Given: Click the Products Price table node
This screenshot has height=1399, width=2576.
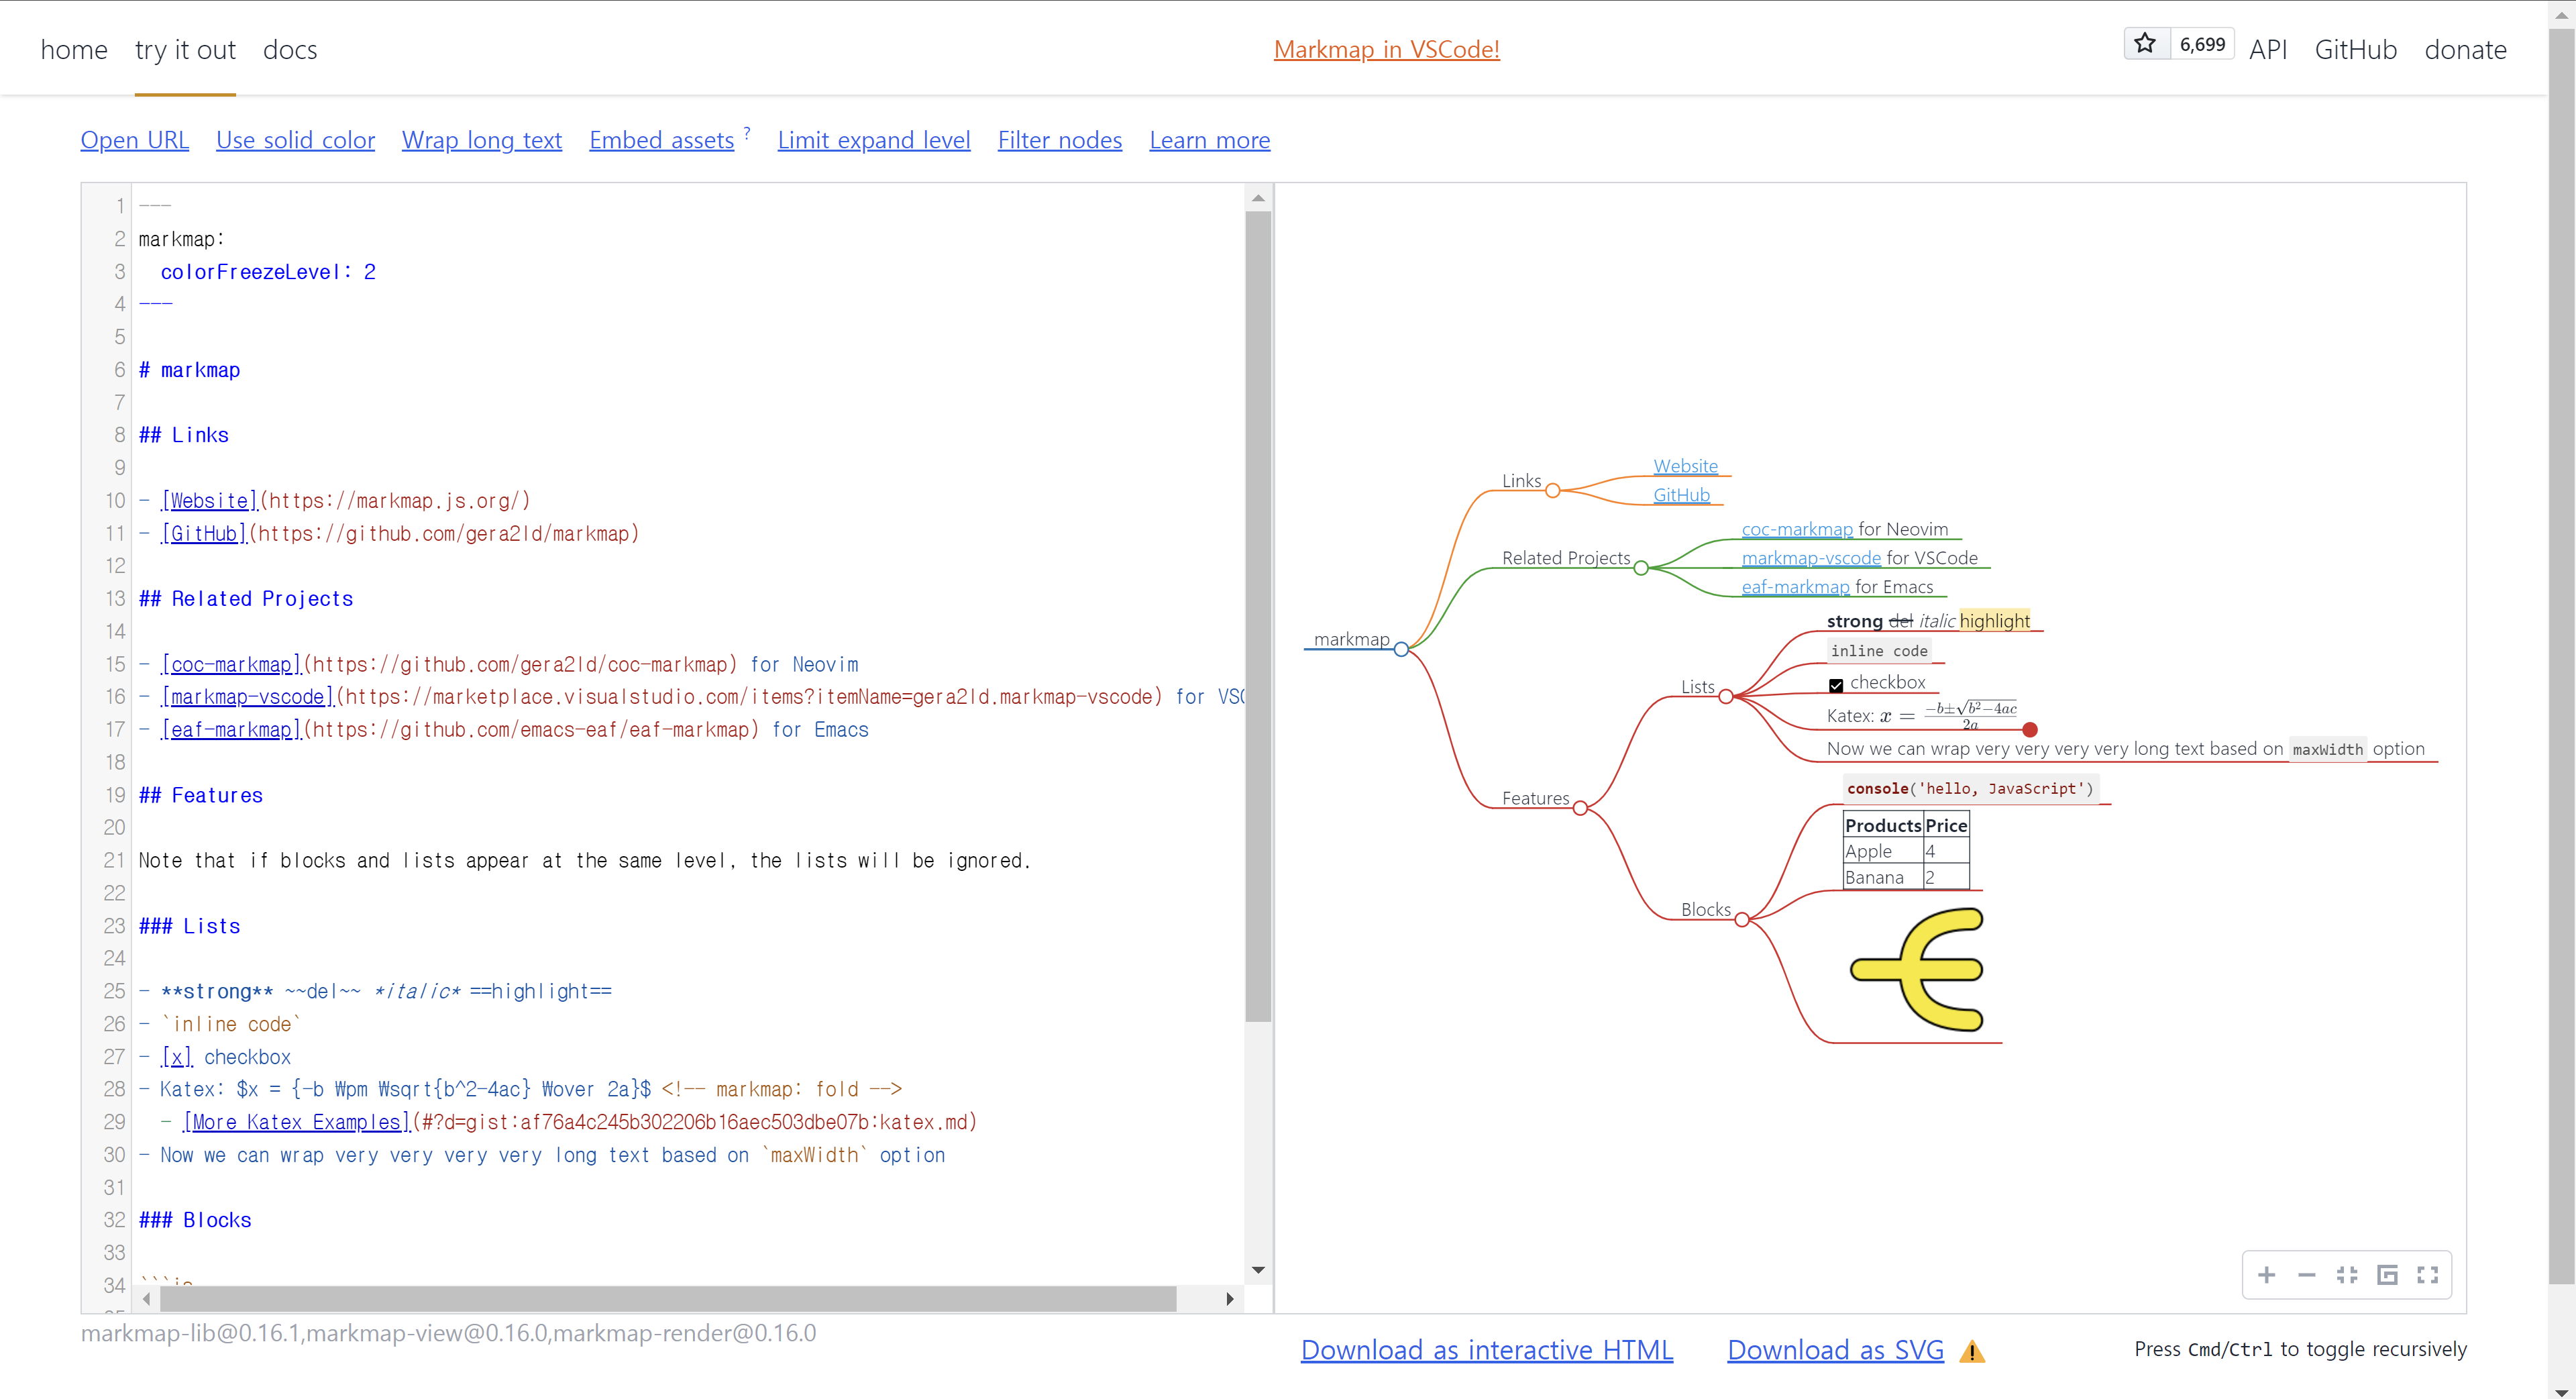Looking at the screenshot, I should (1906, 851).
